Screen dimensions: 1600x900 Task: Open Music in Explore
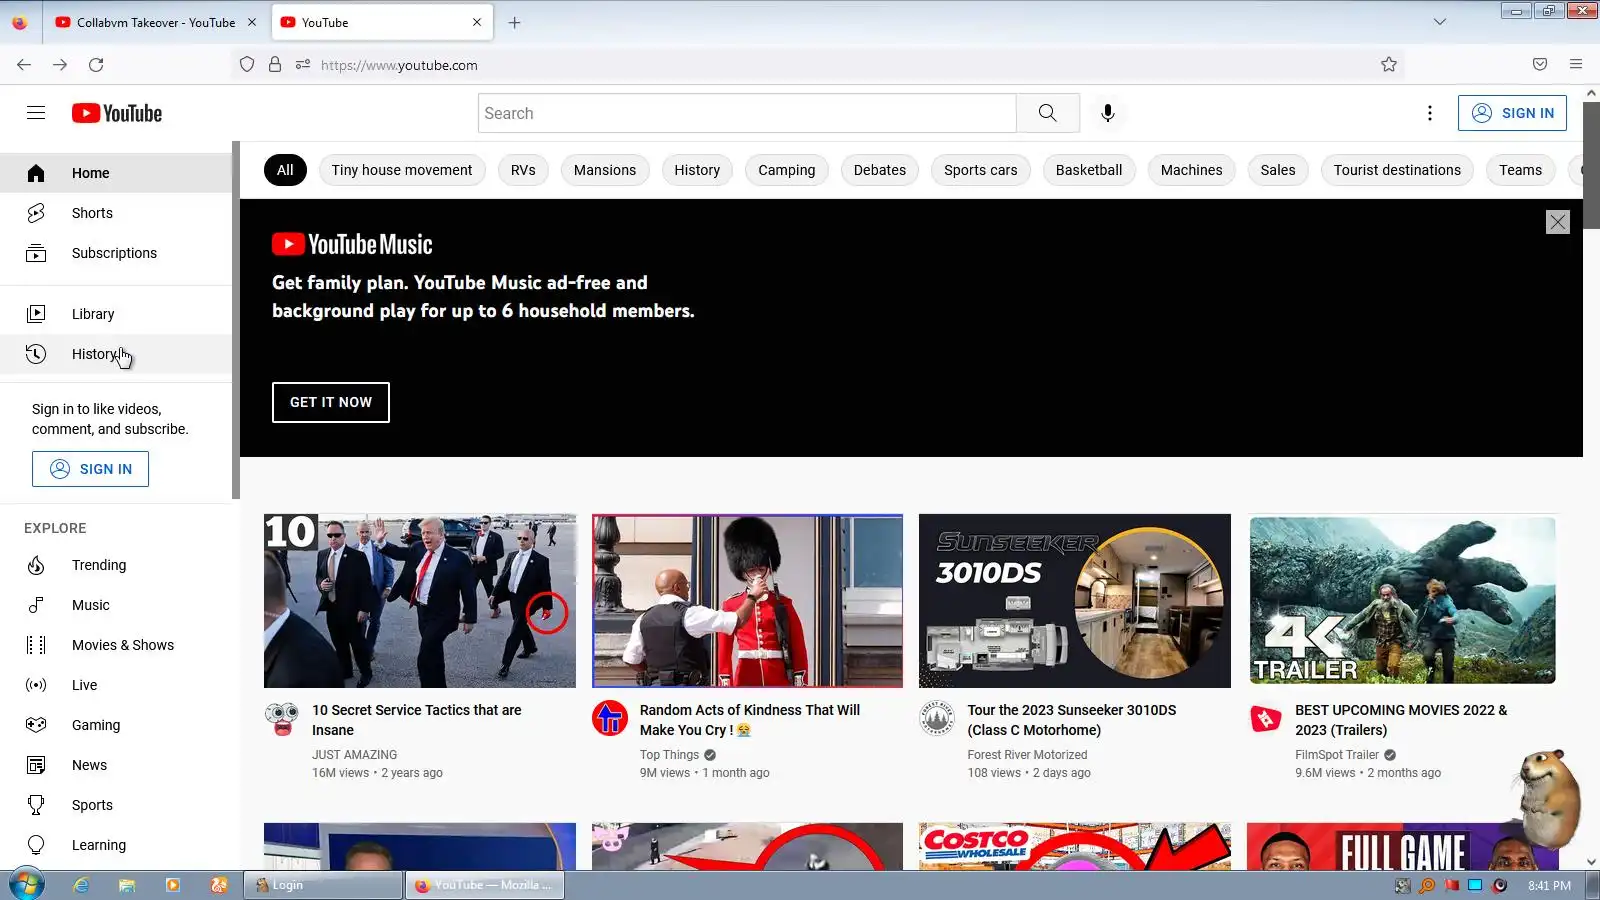point(116,605)
